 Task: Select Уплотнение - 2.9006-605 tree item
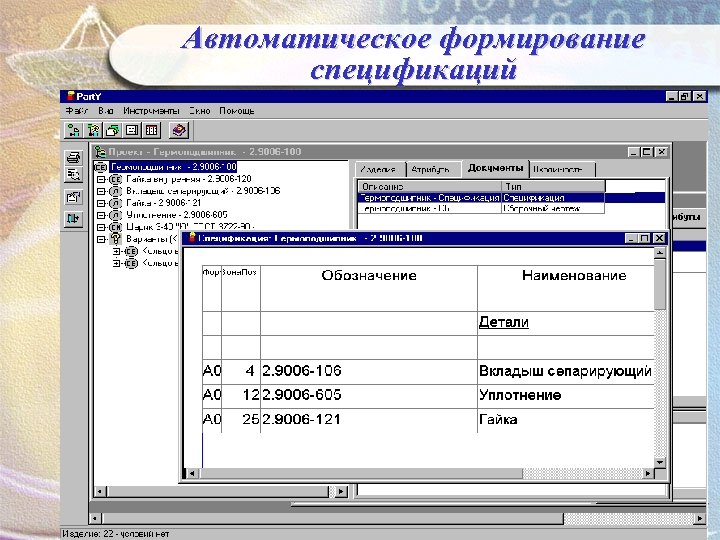pyautogui.click(x=176, y=215)
